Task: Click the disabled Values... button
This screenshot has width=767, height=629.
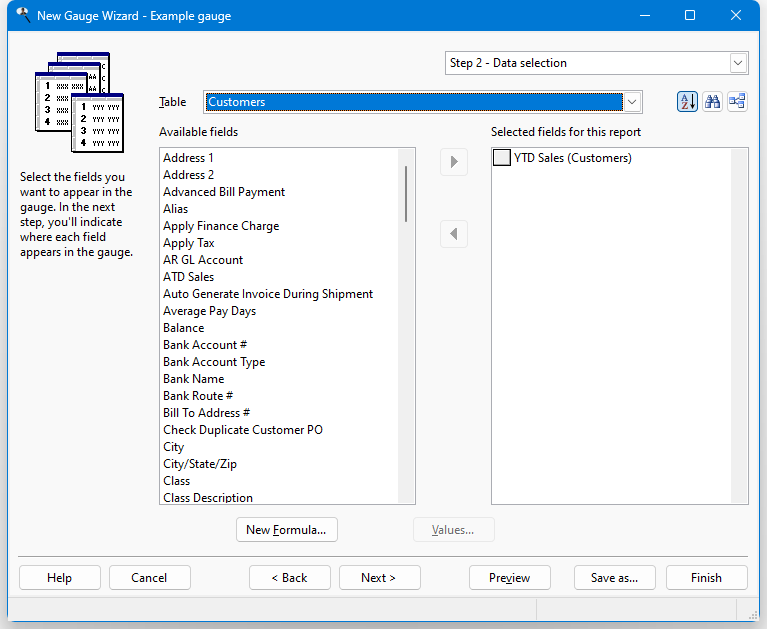Action: 453,530
